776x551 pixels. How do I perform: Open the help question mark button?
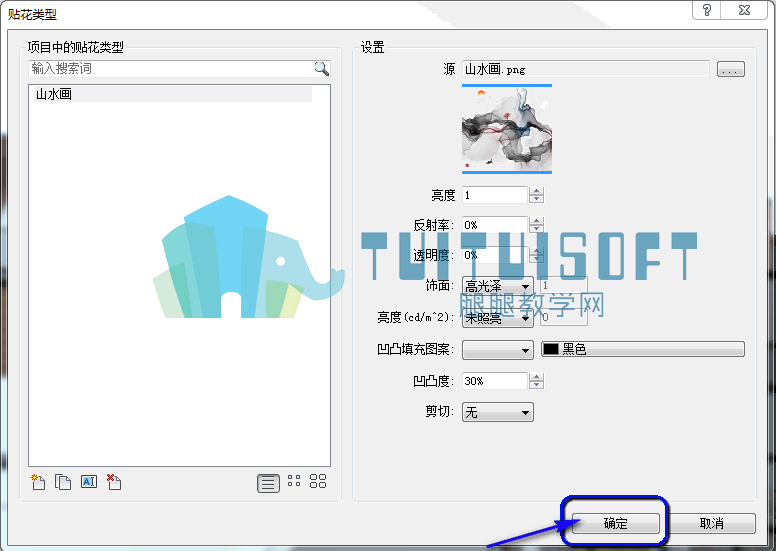tap(707, 10)
